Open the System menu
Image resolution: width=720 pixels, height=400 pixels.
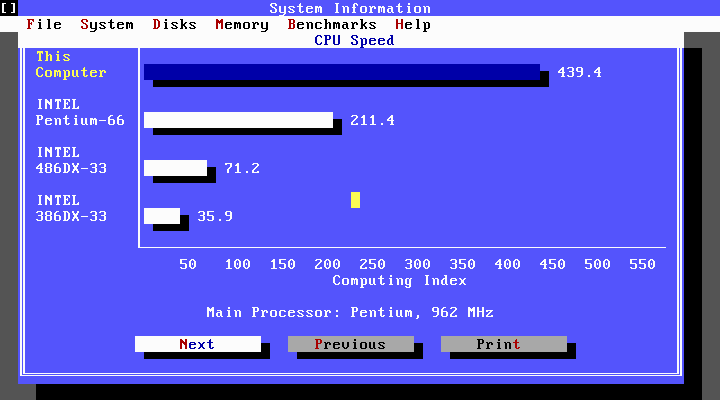click(x=107, y=24)
